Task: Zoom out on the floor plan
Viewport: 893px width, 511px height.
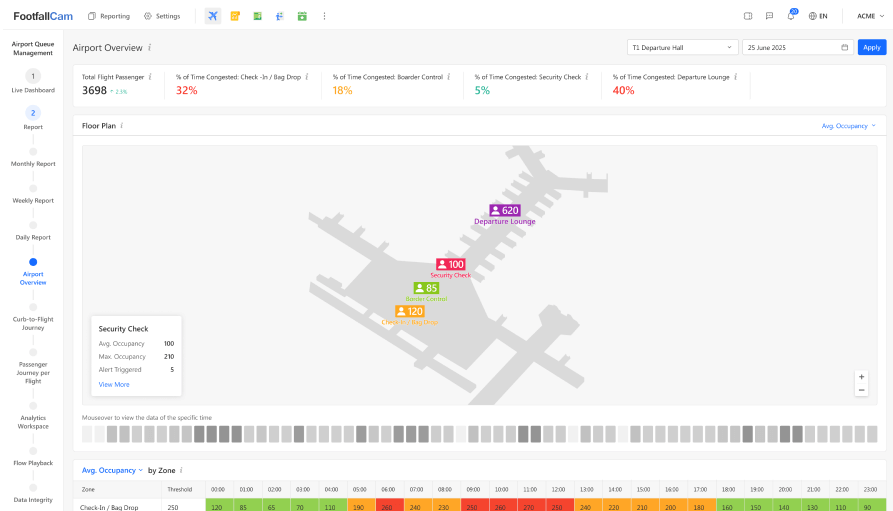Action: click(861, 390)
